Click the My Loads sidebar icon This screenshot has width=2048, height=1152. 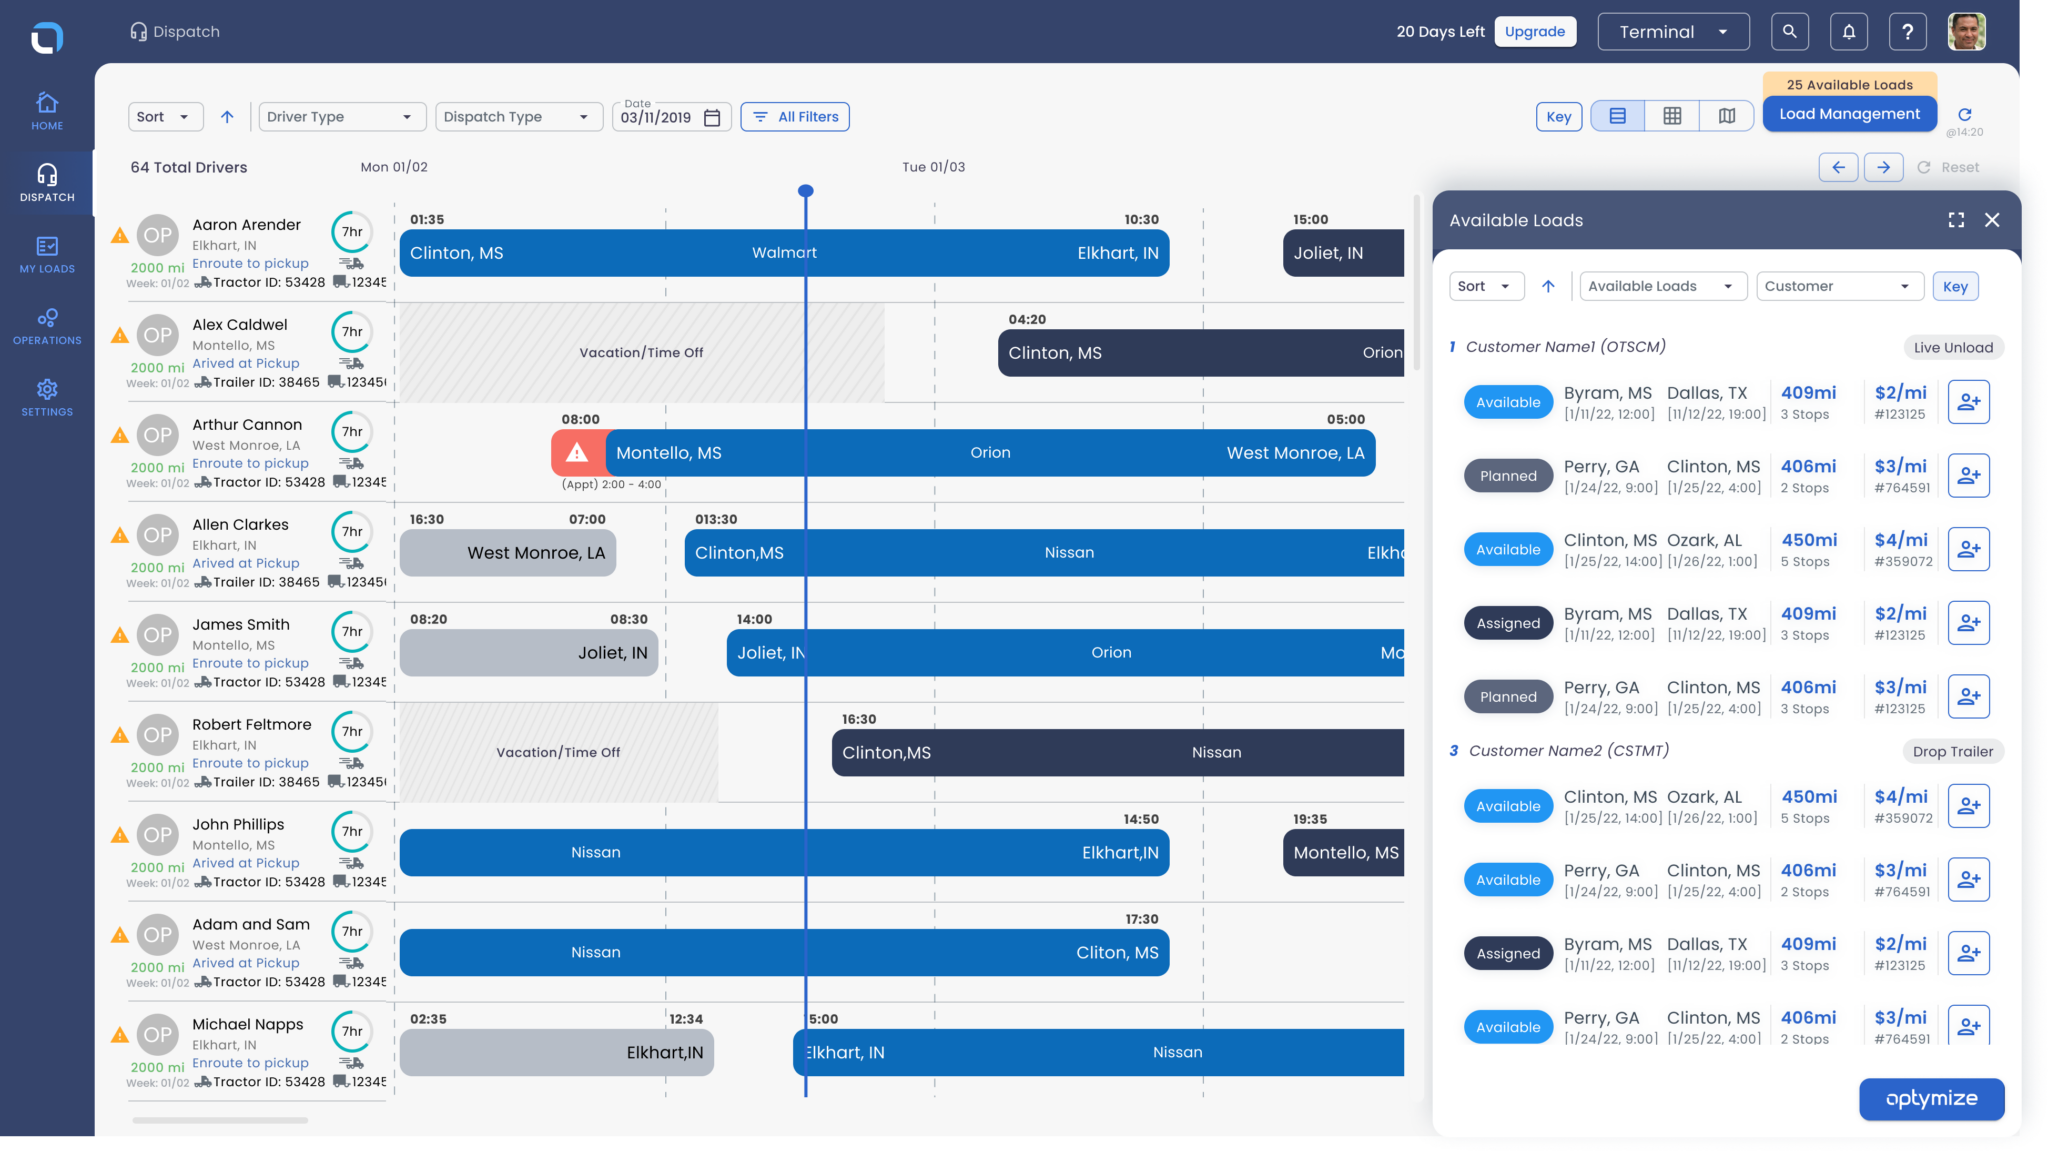point(46,253)
